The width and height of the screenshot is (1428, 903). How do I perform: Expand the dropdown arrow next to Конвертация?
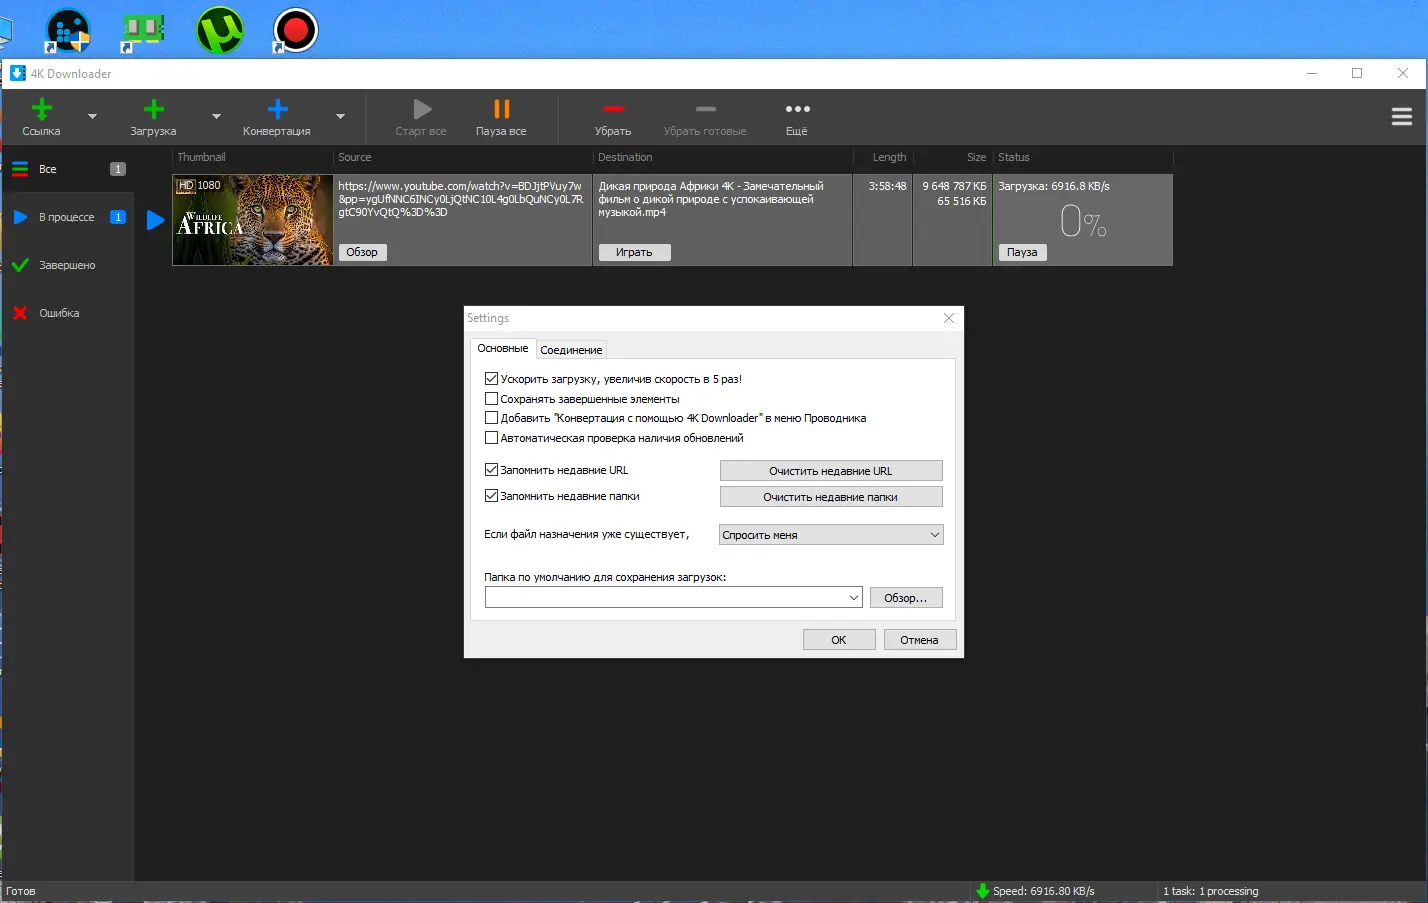340,117
